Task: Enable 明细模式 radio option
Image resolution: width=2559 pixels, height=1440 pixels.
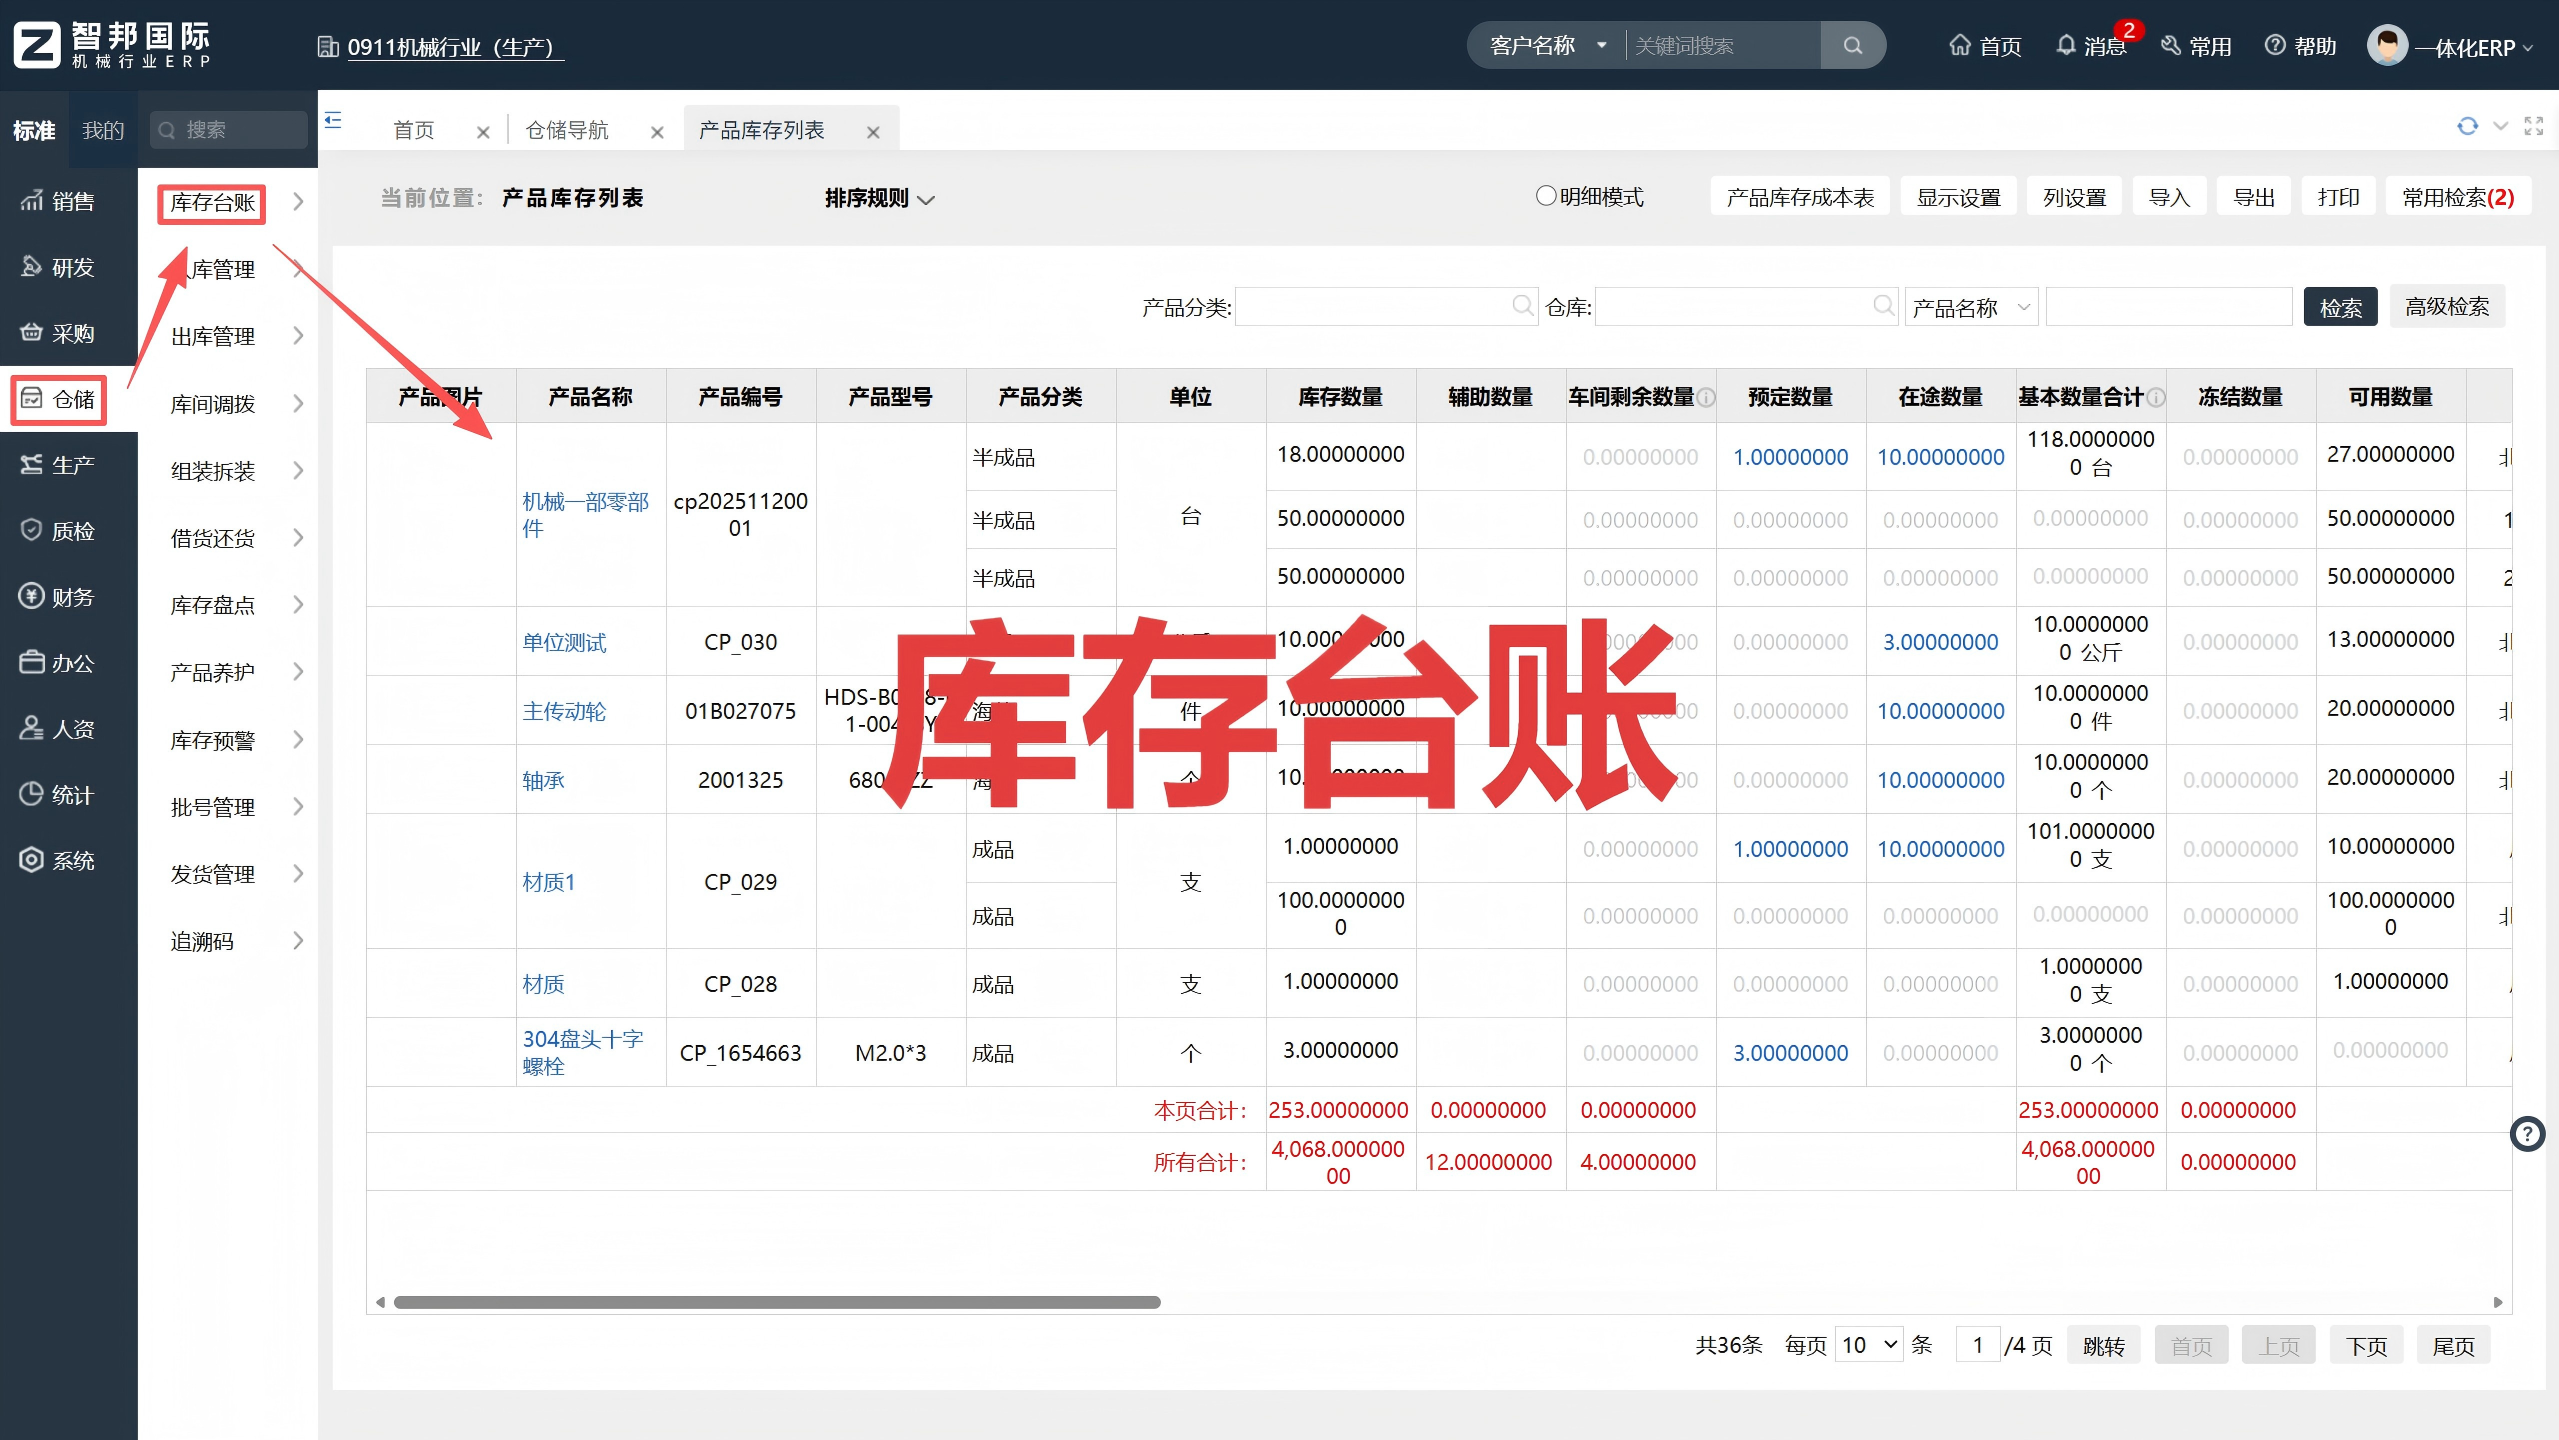Action: coord(1544,195)
